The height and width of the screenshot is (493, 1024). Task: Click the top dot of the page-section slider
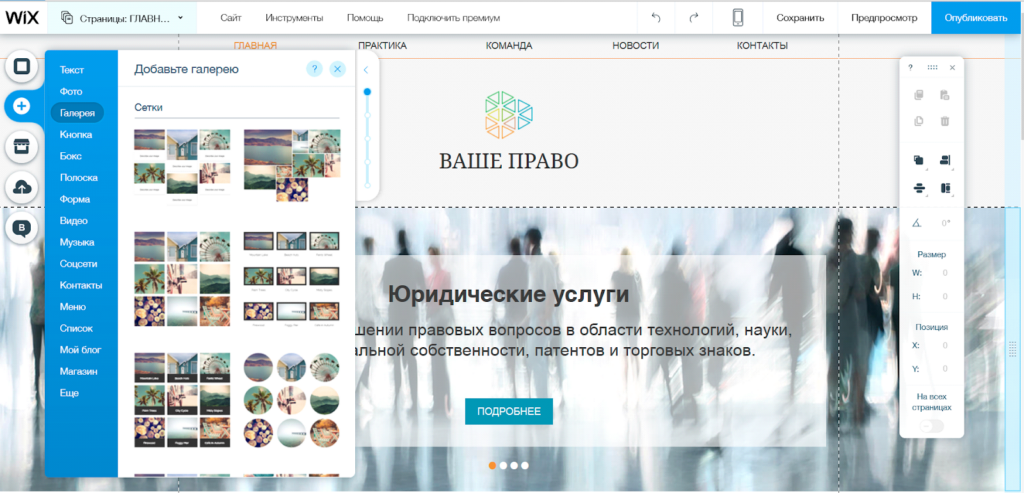[x=367, y=92]
